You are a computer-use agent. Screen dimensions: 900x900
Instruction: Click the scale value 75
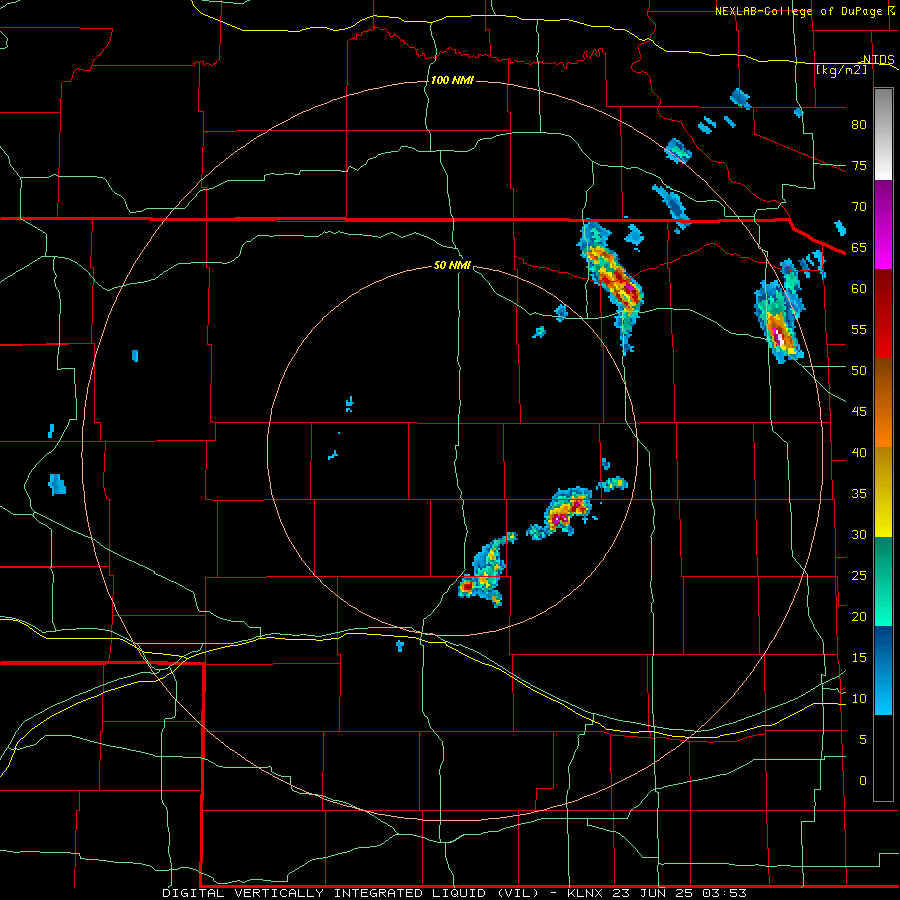[859, 166]
